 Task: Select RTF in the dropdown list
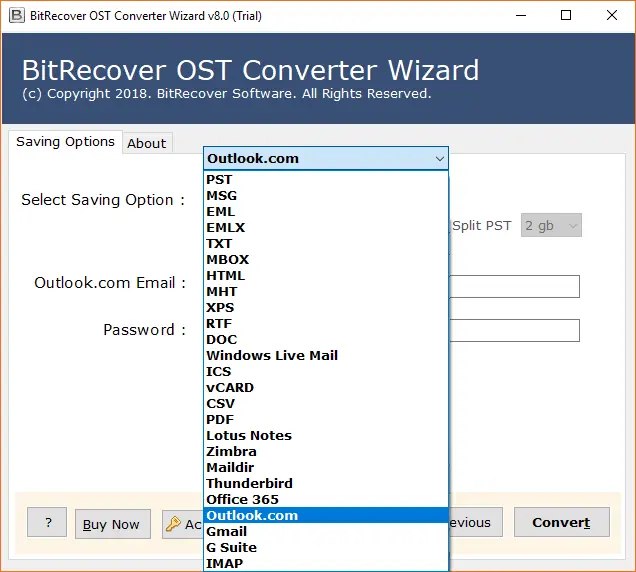click(x=326, y=323)
